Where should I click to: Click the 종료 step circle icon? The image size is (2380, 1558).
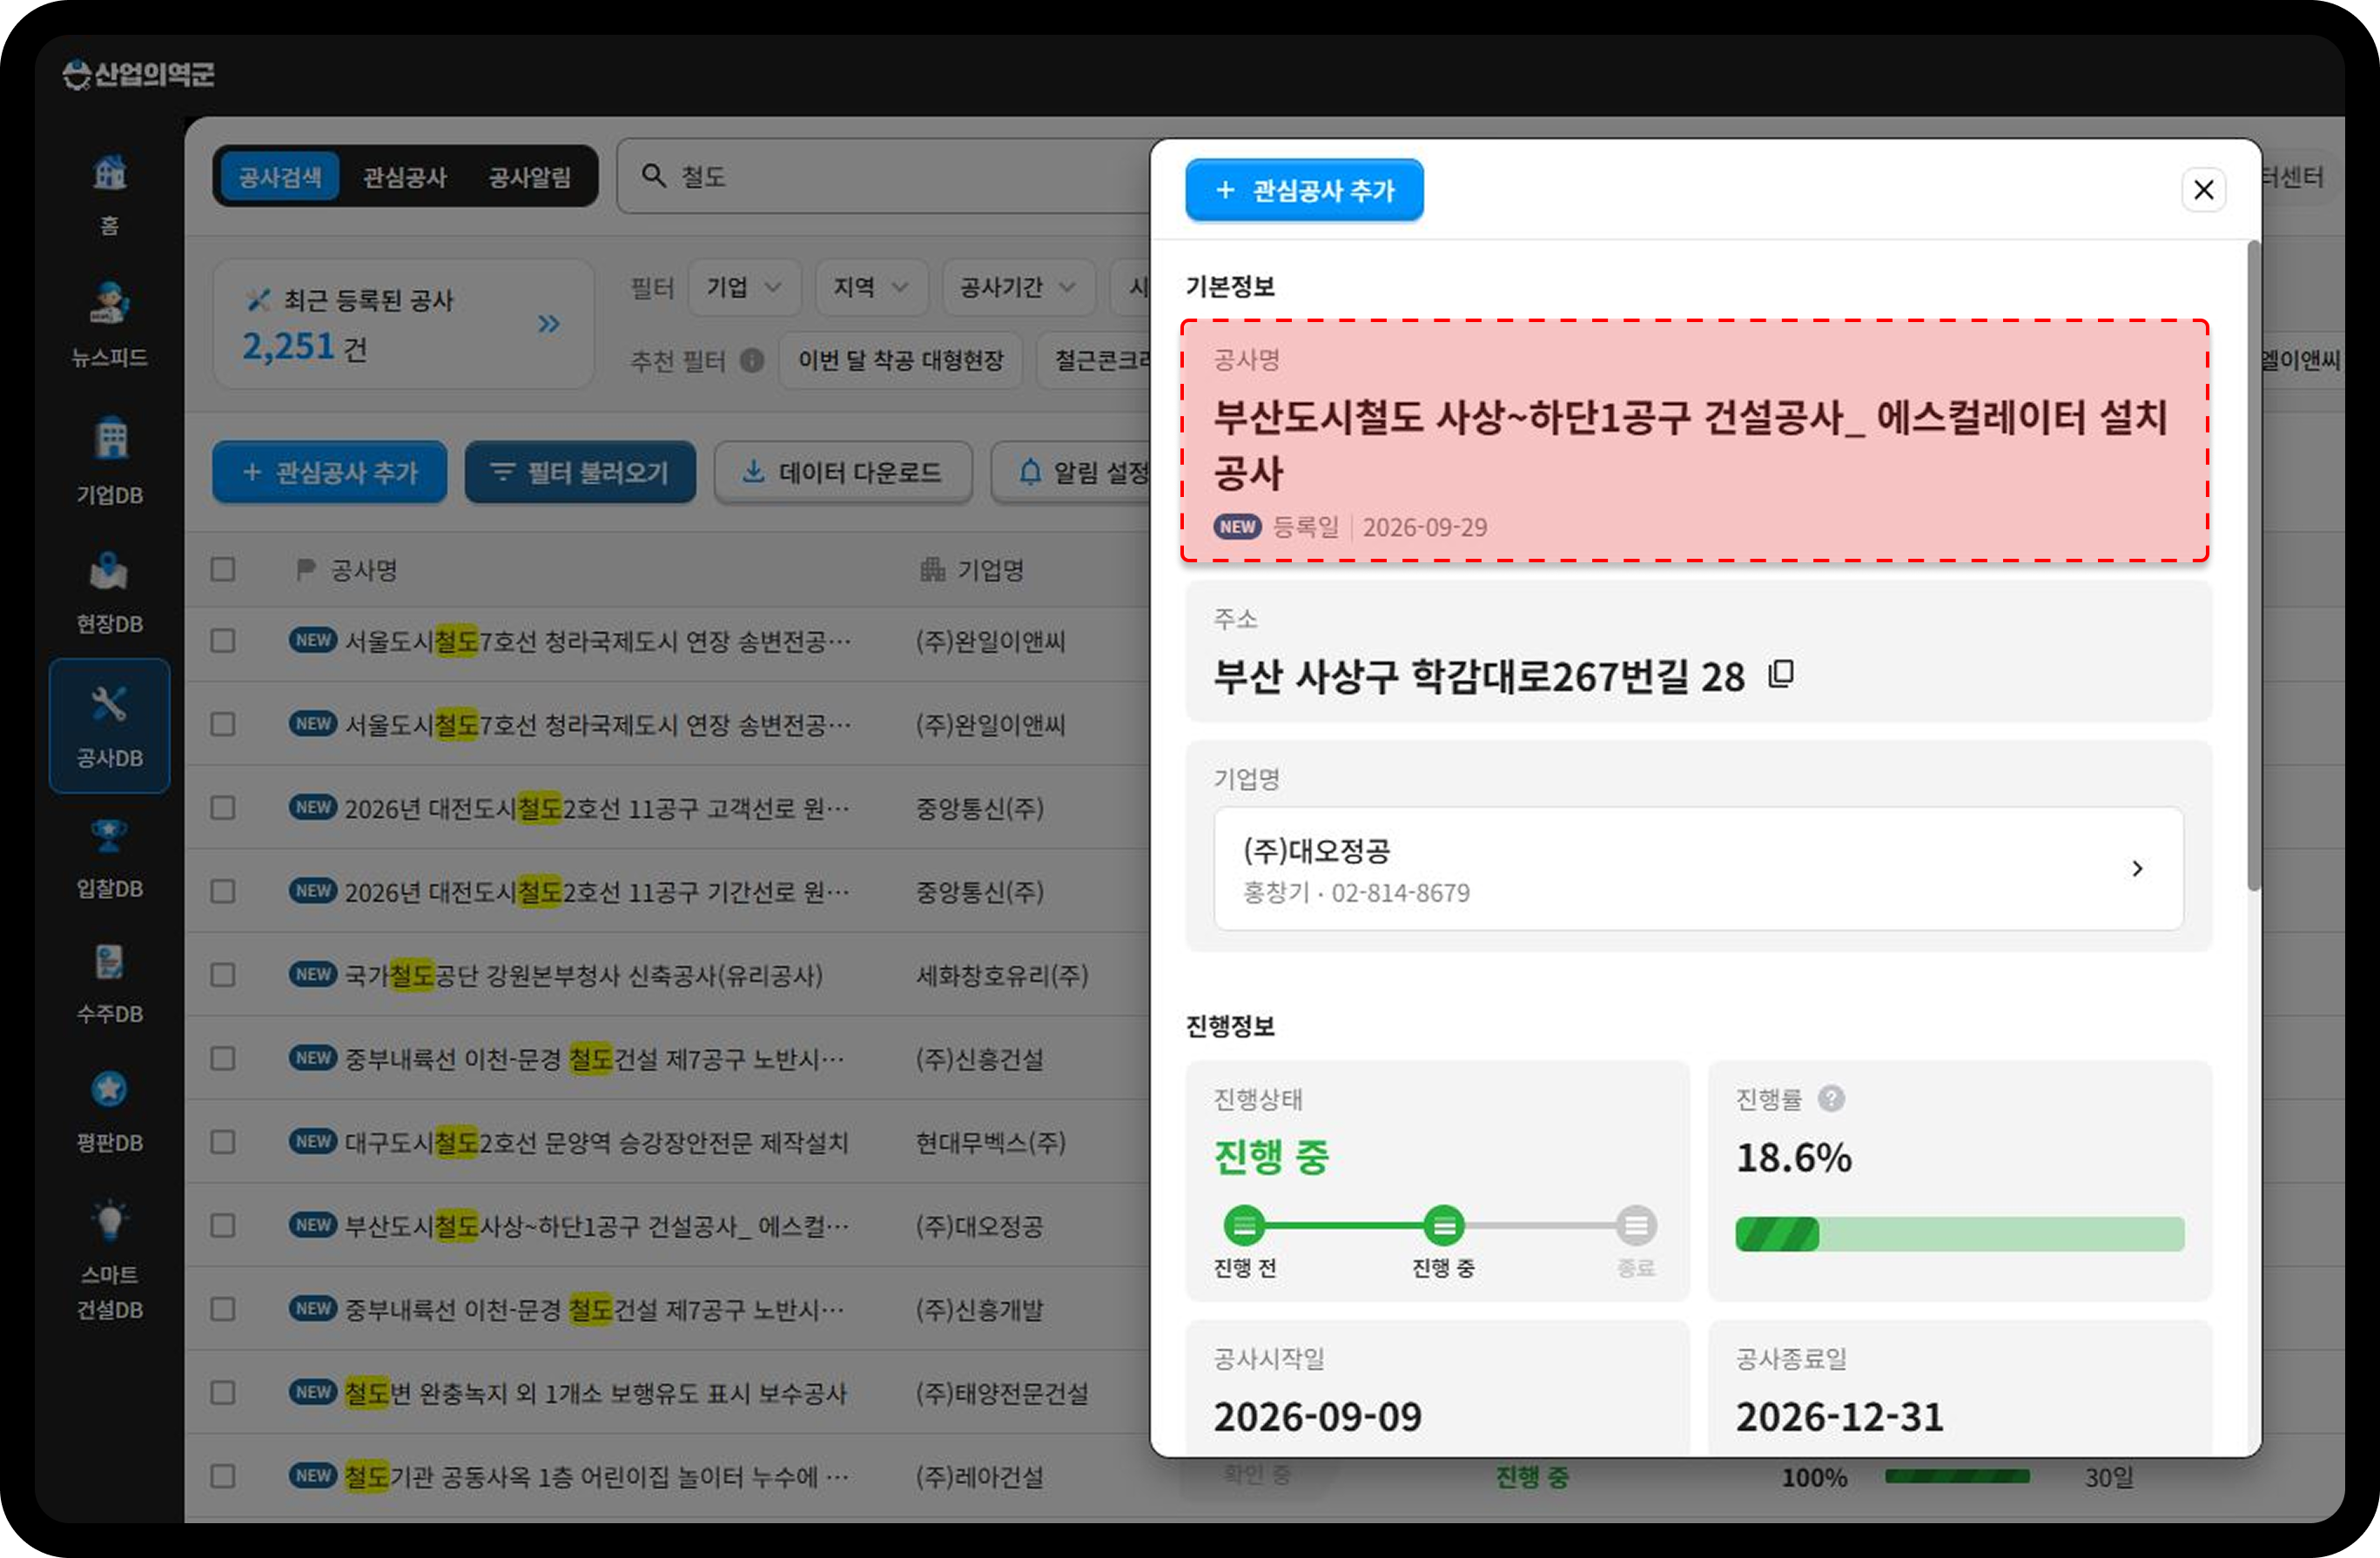click(x=1636, y=1225)
